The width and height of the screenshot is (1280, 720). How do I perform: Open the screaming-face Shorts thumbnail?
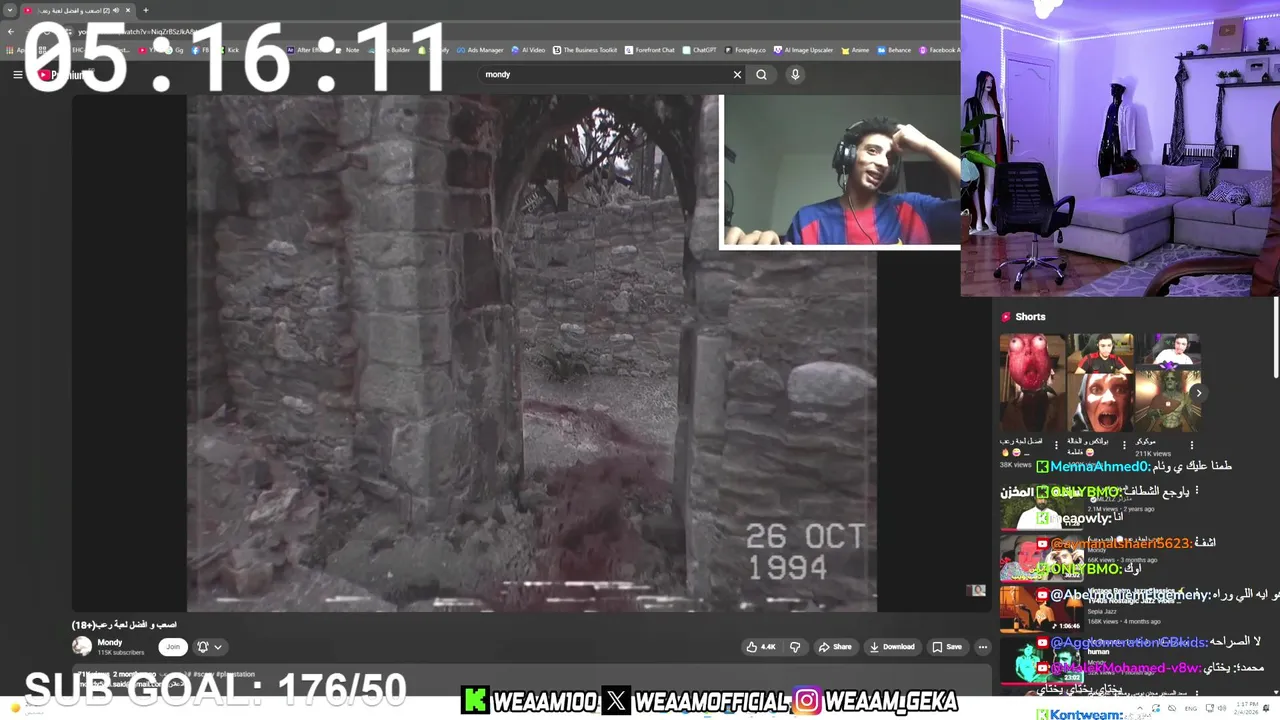pos(1100,383)
